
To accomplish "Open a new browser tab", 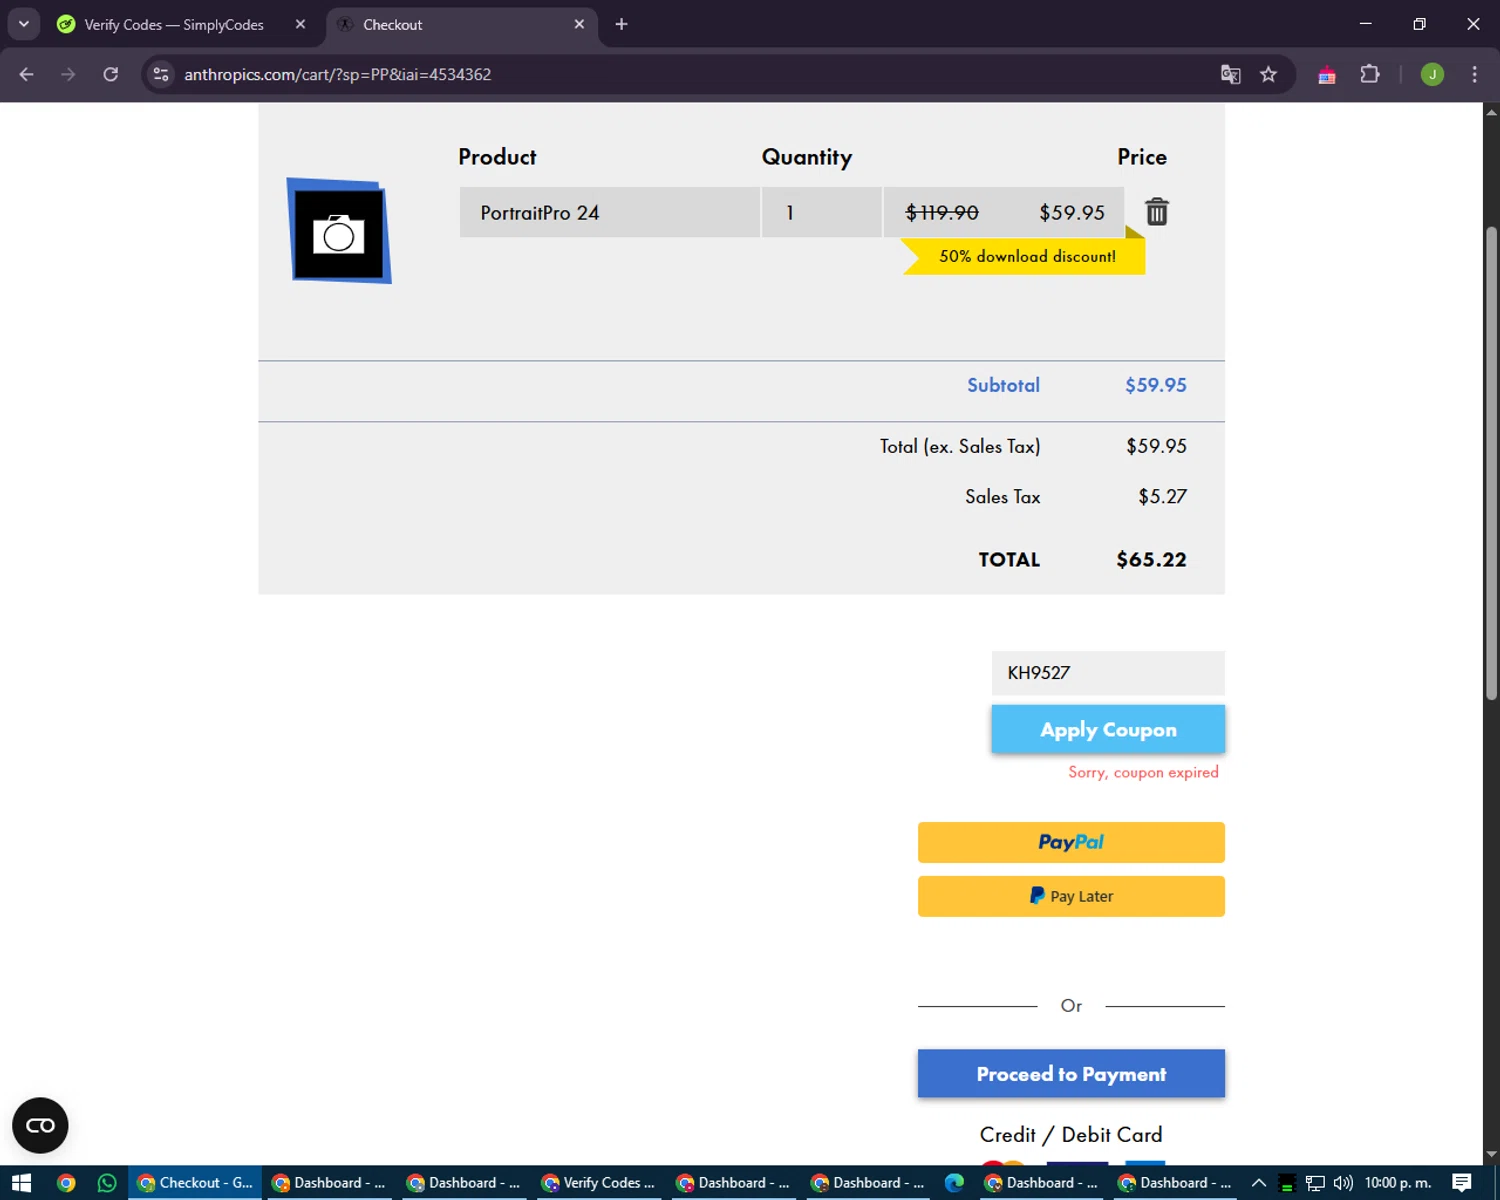I will coord(621,24).
